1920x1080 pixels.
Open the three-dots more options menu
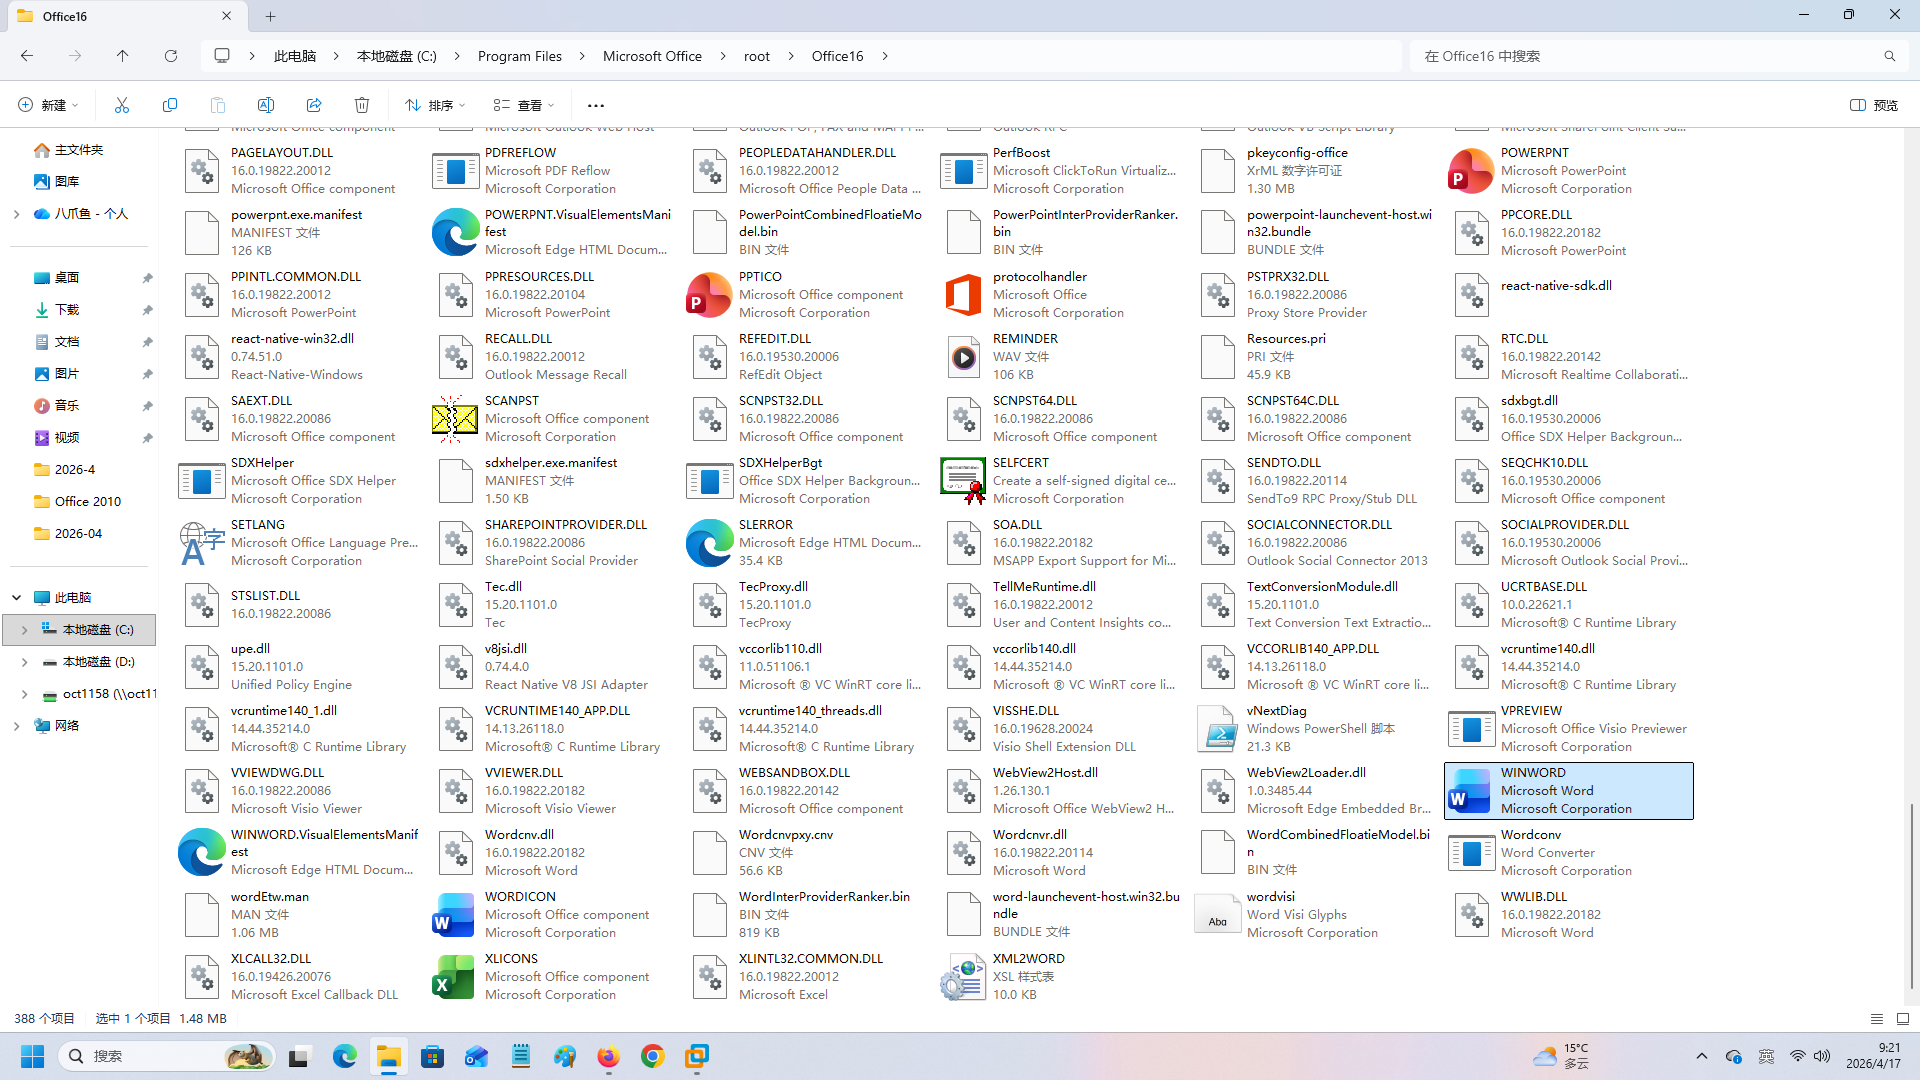(596, 105)
